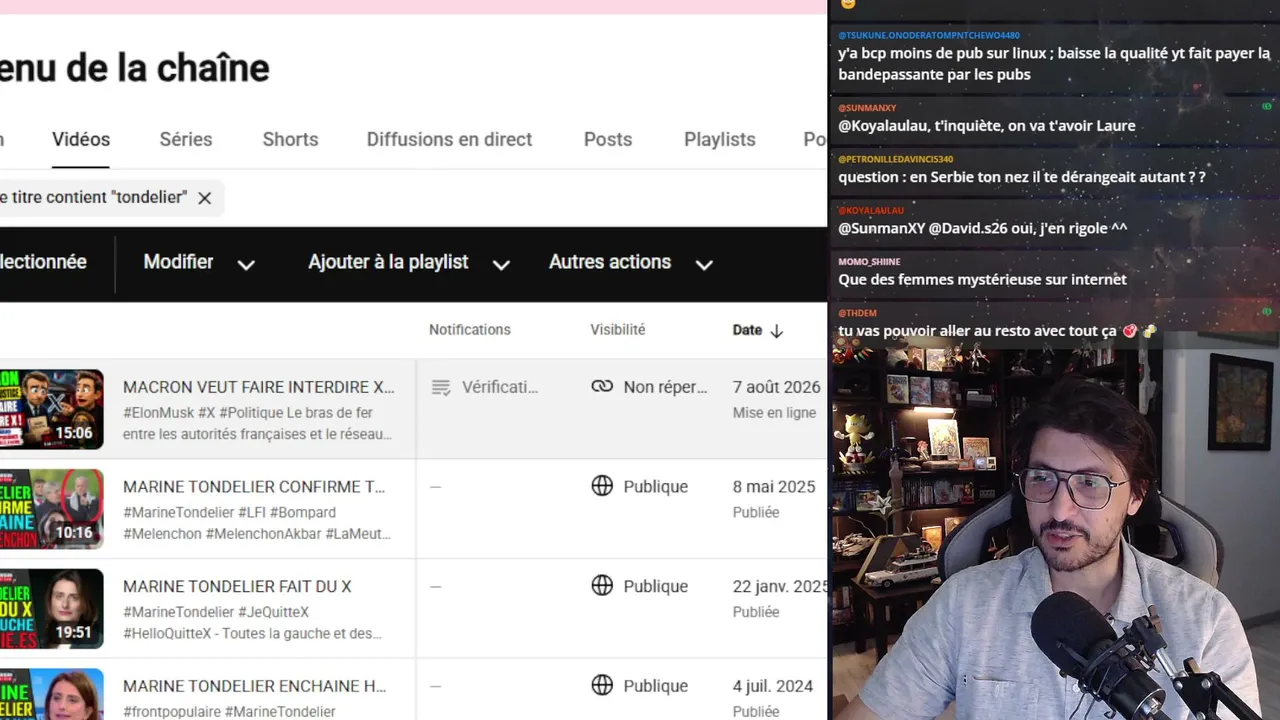Remove the "tondelier" title filter chip
This screenshot has width=1280, height=720.
pos(204,198)
